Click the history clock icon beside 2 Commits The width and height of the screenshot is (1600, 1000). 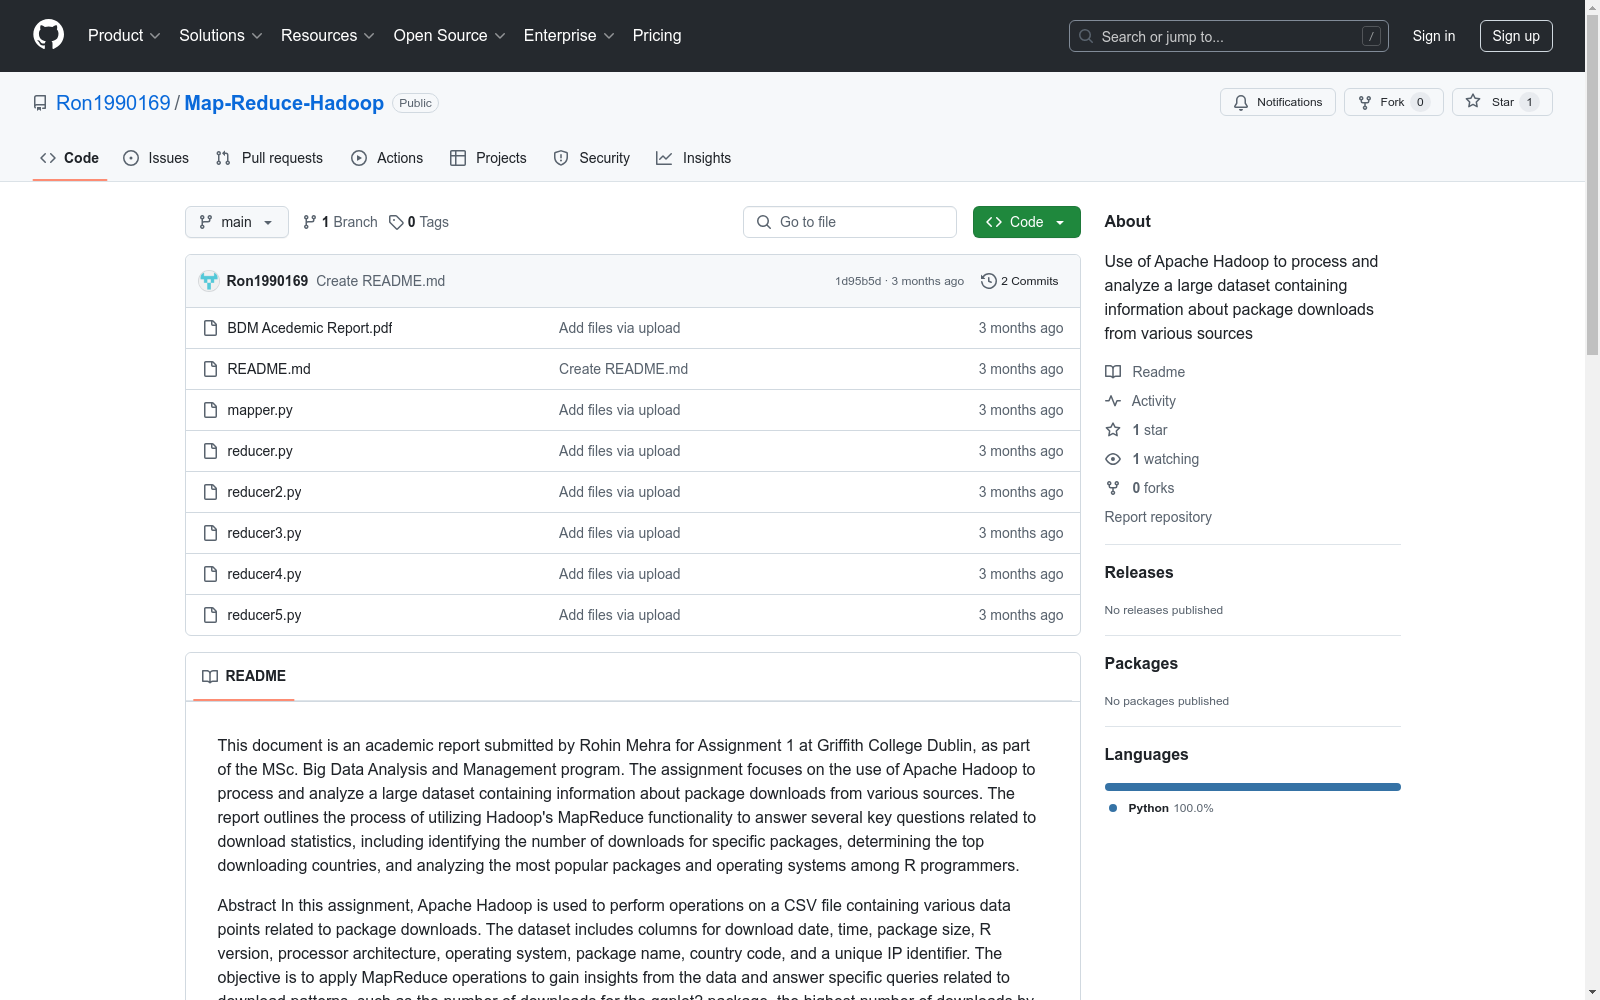click(x=989, y=281)
